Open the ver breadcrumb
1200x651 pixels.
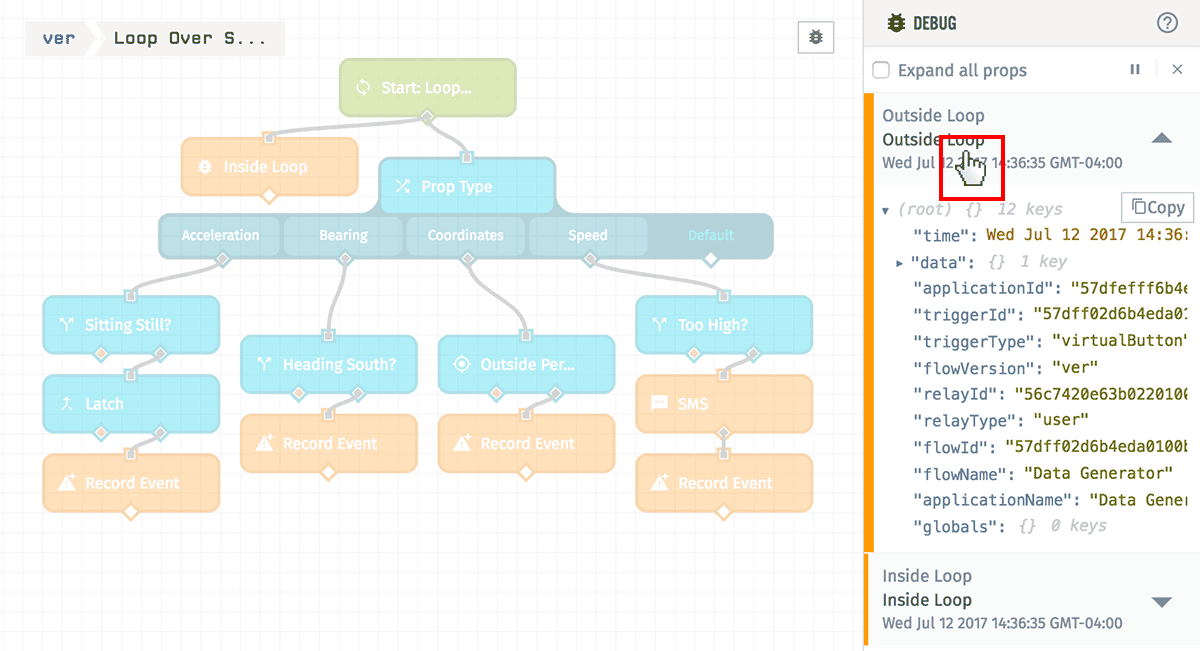tap(59, 38)
